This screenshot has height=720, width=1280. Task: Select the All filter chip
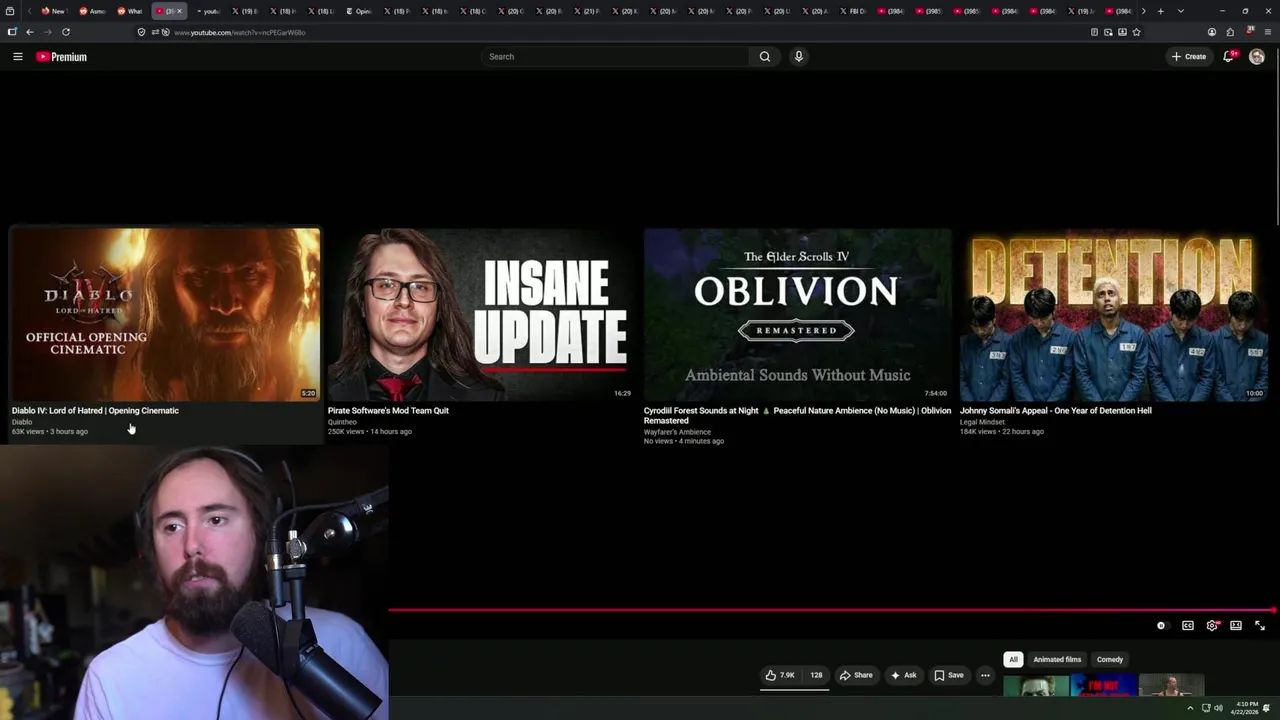[1013, 660]
